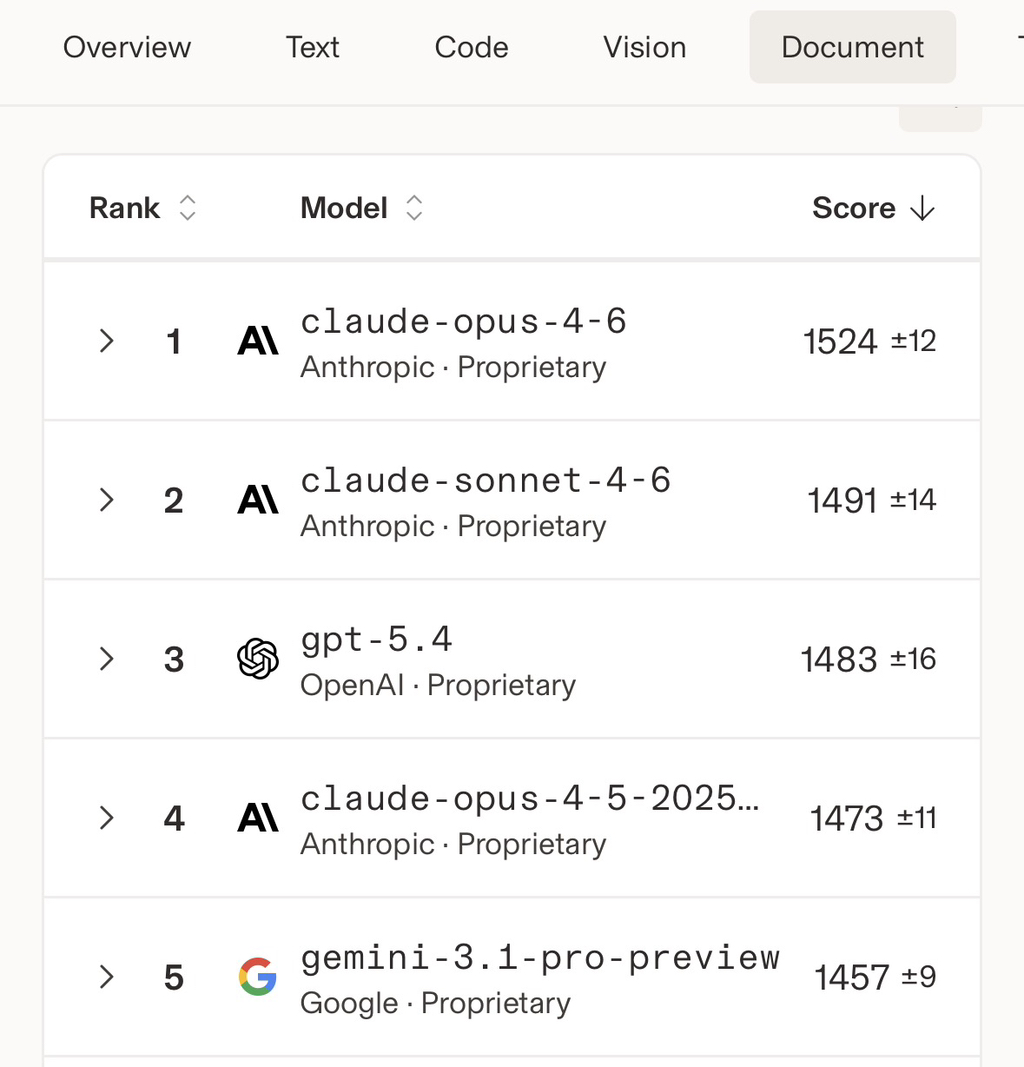Click the sort arrows next to Model
This screenshot has height=1067, width=1024.
[x=414, y=208]
